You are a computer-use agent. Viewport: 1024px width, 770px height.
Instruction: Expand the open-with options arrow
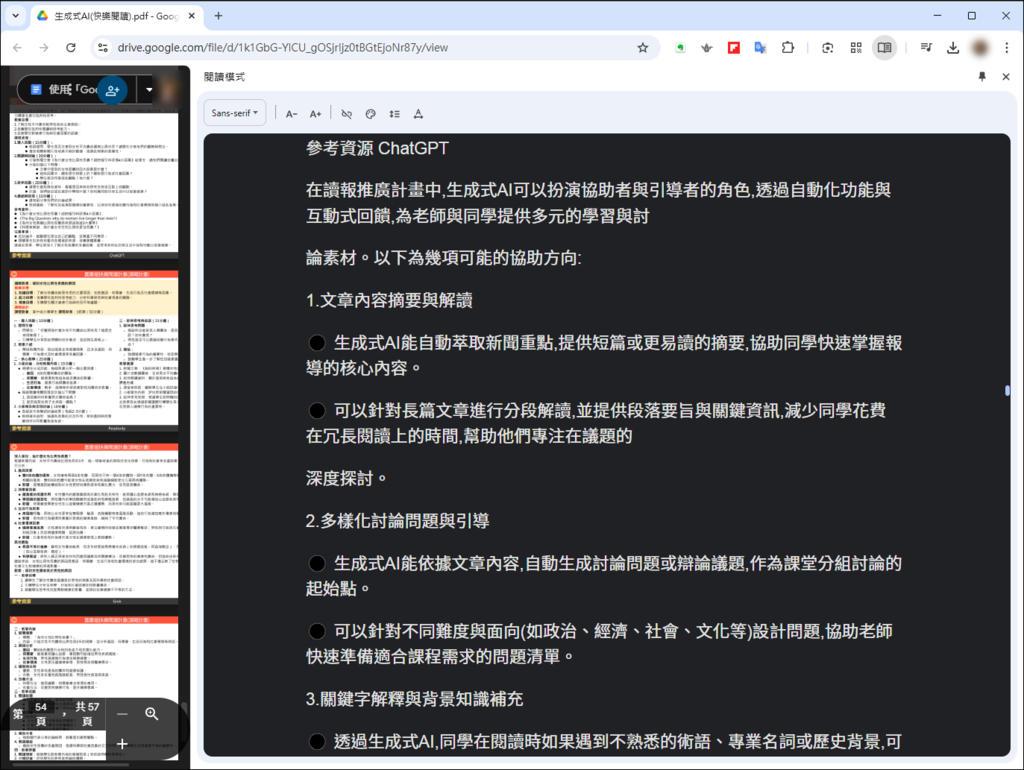click(149, 89)
